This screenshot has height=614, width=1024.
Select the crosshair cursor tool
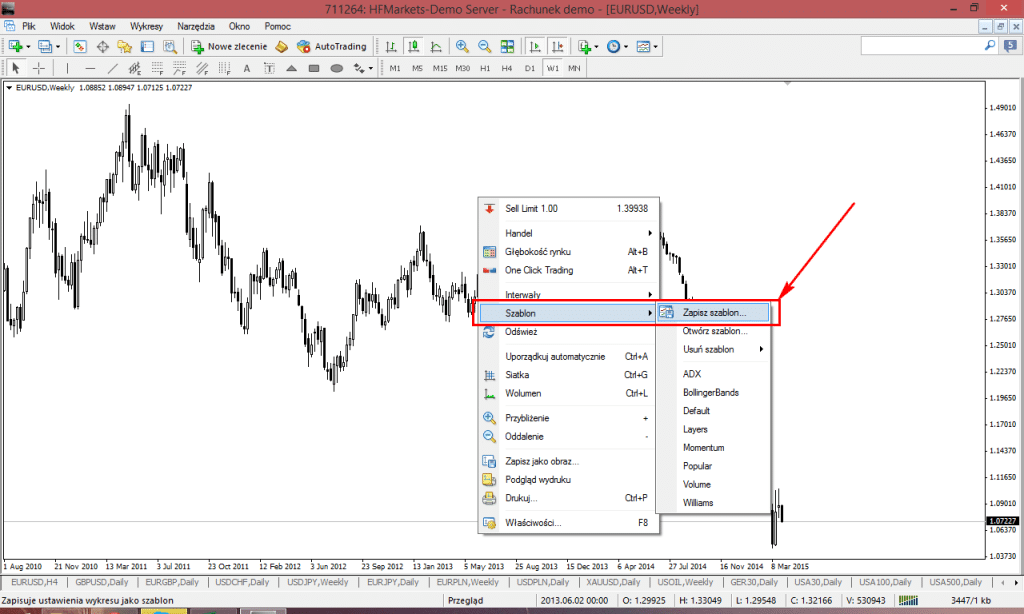click(x=39, y=68)
